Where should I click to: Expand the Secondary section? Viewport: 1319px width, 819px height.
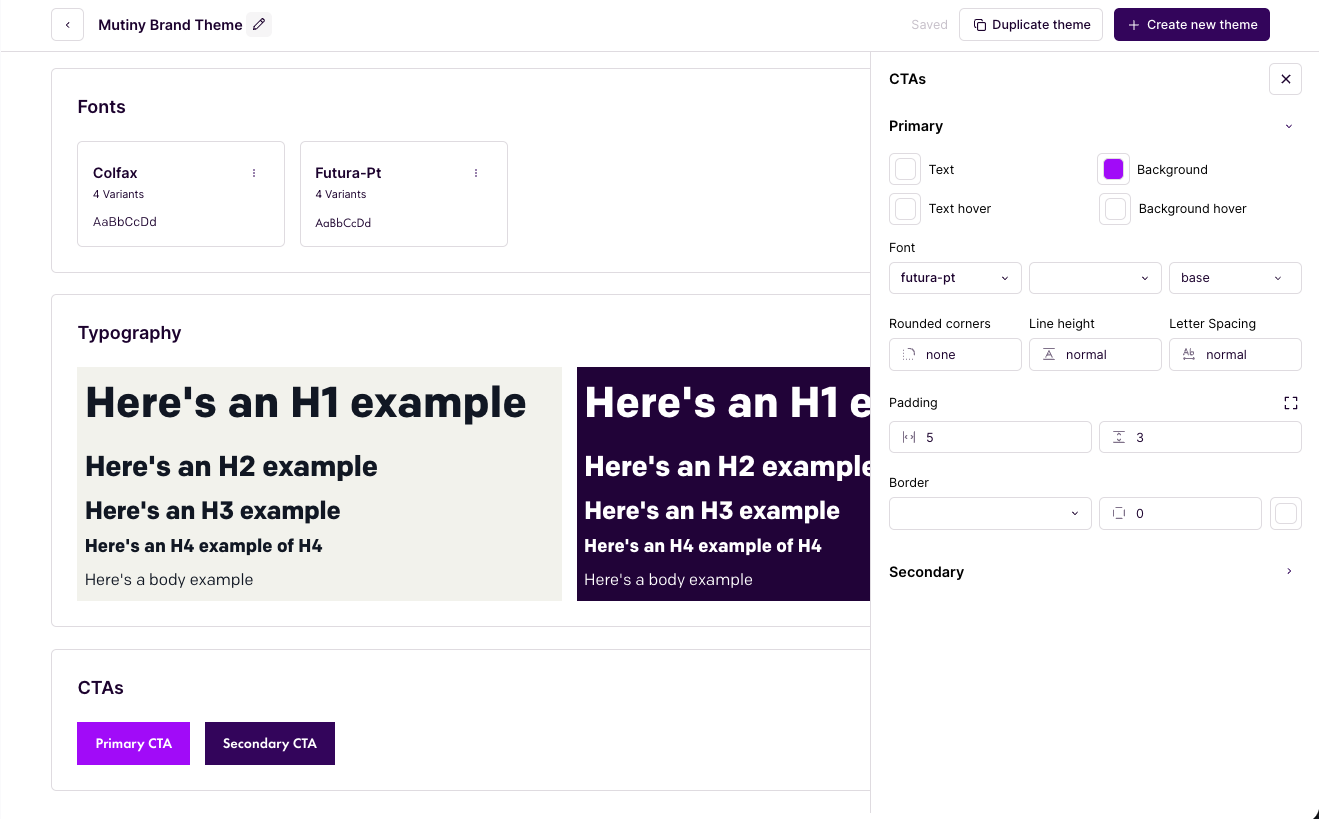pyautogui.click(x=1288, y=571)
